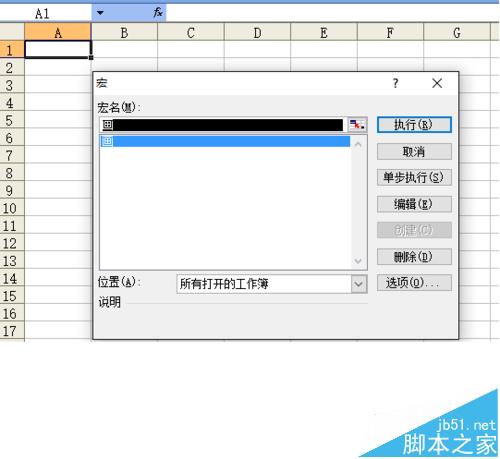The height and width of the screenshot is (459, 500).
Task: Click the 执行(R) run button
Action: [x=414, y=125]
